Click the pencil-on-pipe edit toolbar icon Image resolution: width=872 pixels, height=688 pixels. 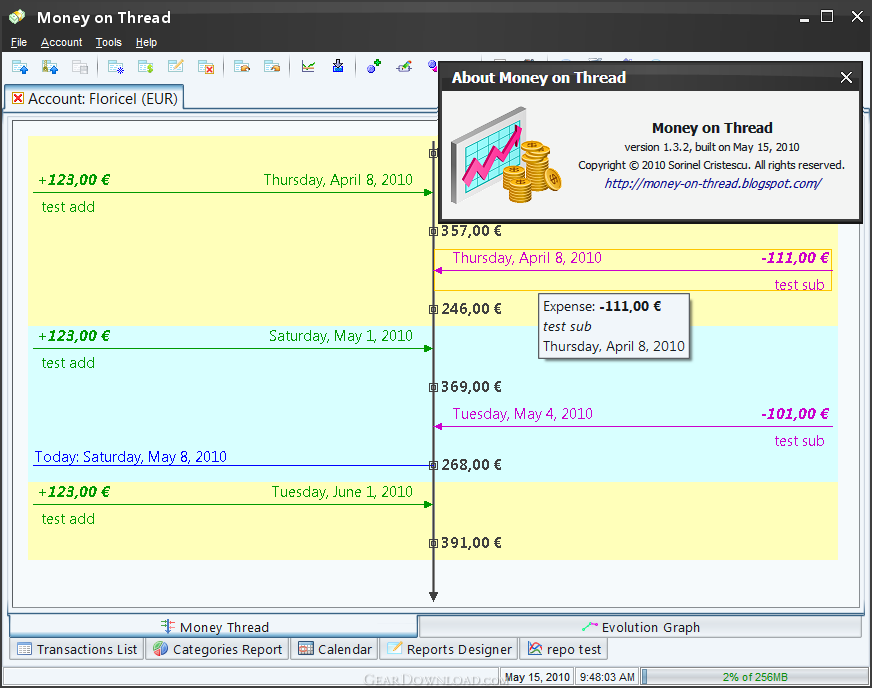click(404, 67)
